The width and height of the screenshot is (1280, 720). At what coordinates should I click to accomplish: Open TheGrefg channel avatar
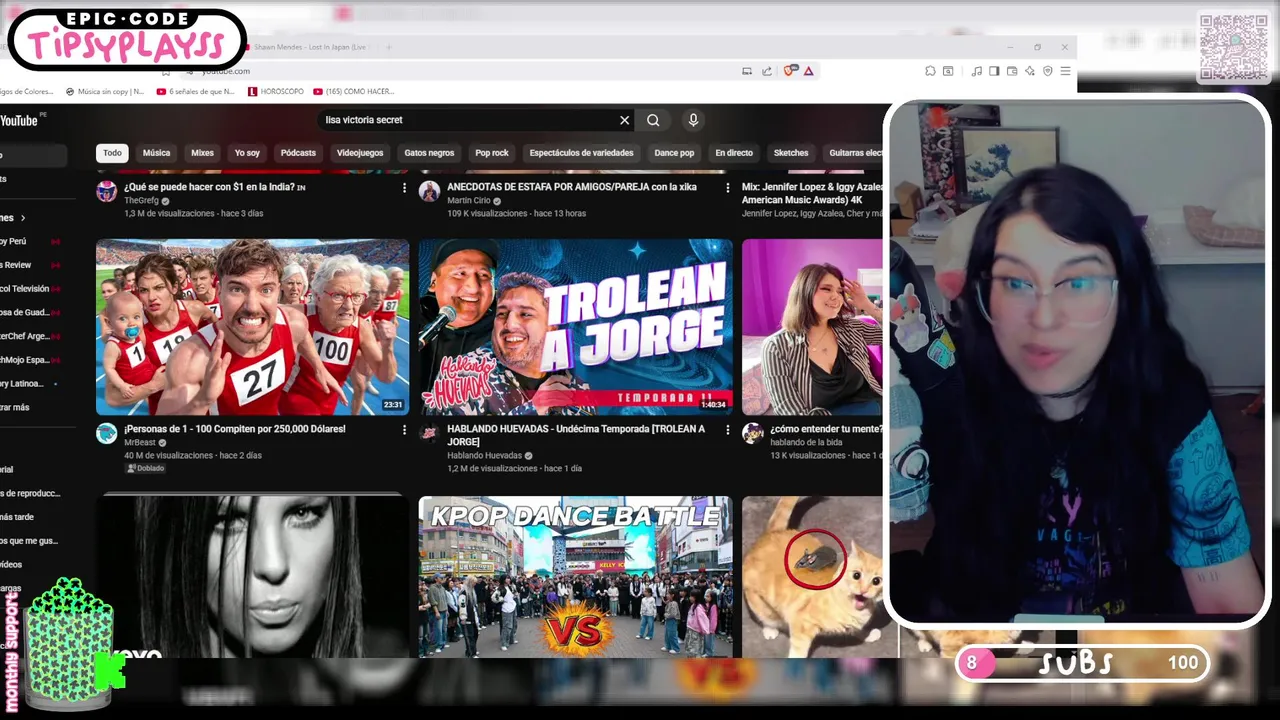pos(107,192)
